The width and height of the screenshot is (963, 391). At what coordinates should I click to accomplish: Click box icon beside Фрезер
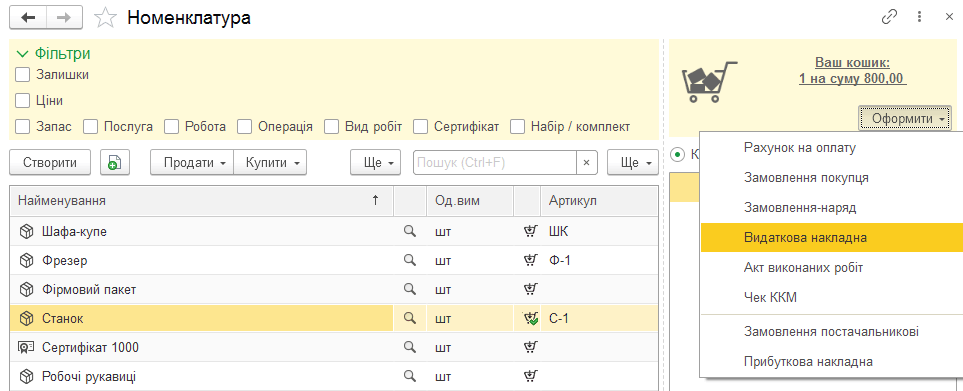click(x=26, y=260)
